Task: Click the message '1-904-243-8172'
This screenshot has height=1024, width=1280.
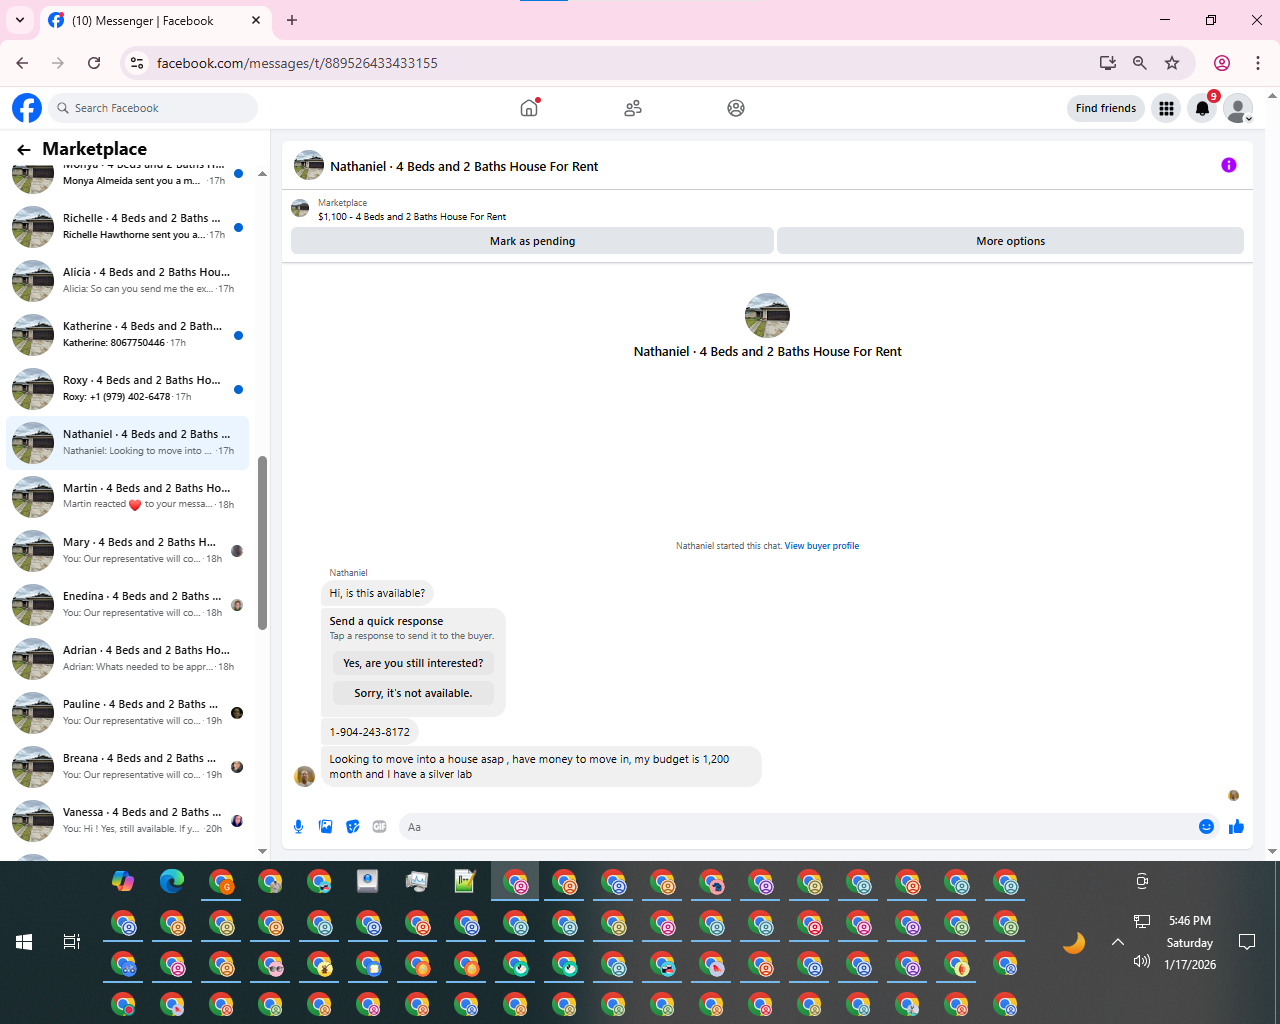Action: pyautogui.click(x=370, y=732)
